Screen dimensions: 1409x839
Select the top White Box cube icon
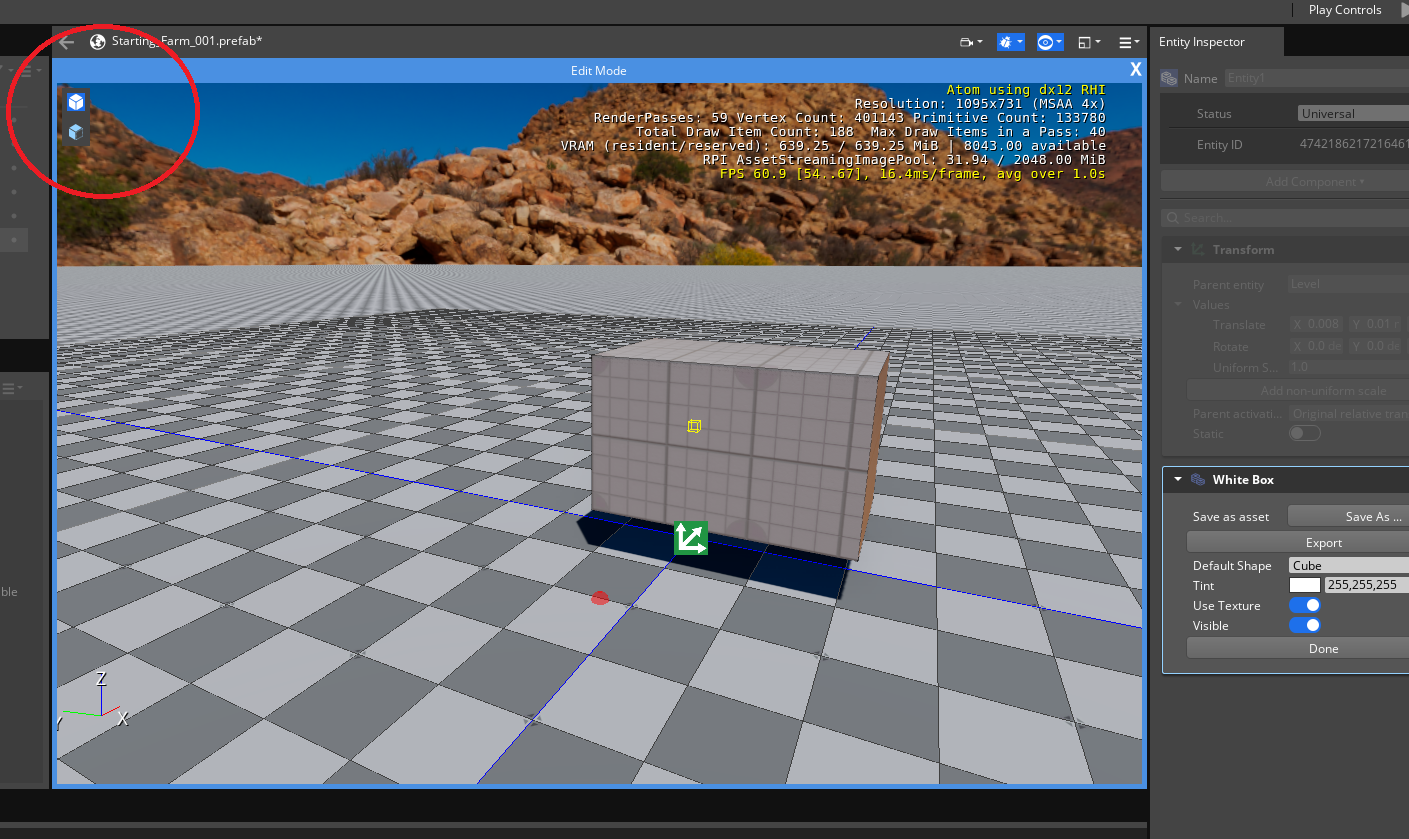pyautogui.click(x=76, y=101)
